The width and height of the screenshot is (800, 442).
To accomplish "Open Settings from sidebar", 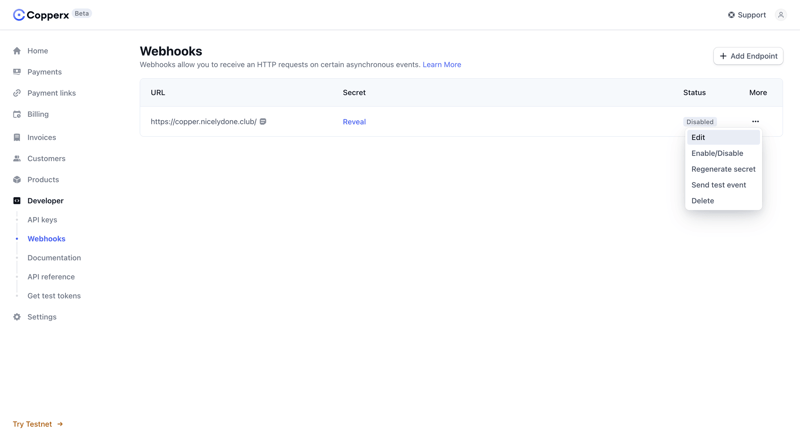I will 42,317.
